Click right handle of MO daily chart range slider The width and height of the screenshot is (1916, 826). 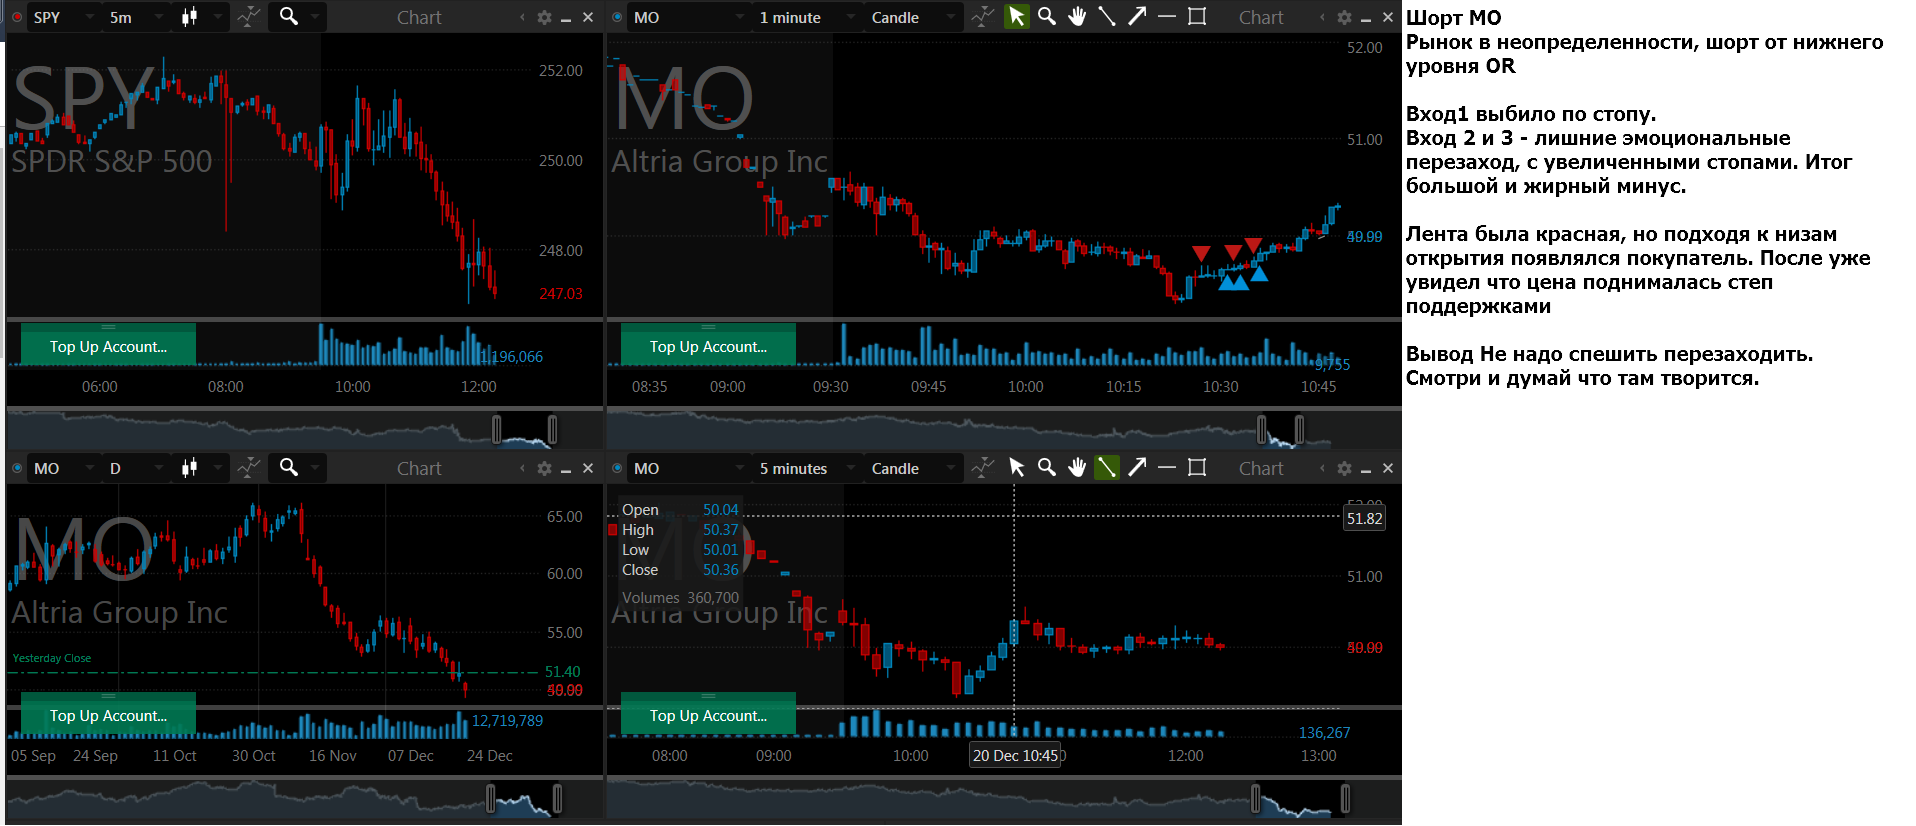tap(557, 798)
